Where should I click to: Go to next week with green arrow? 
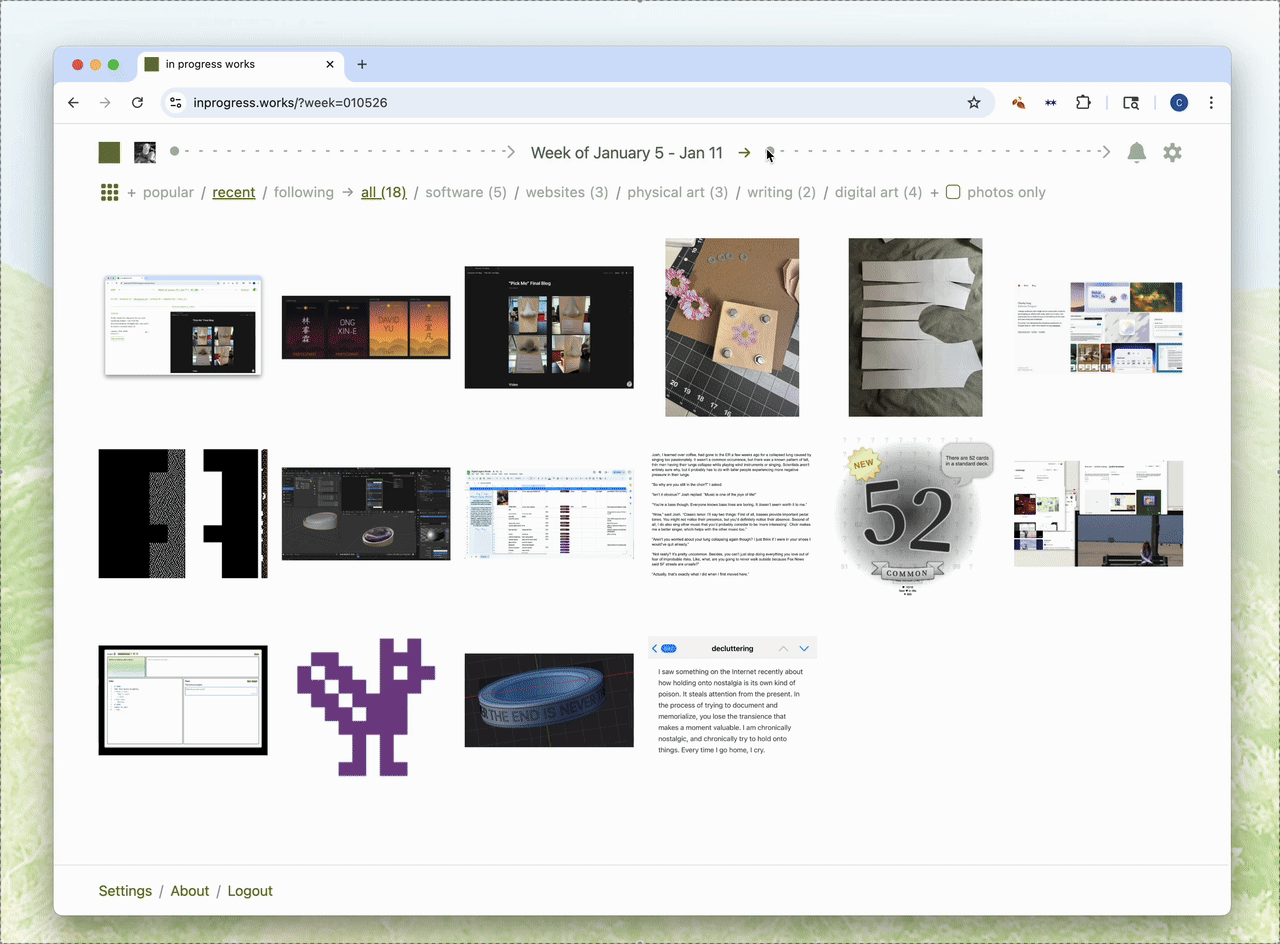point(744,153)
